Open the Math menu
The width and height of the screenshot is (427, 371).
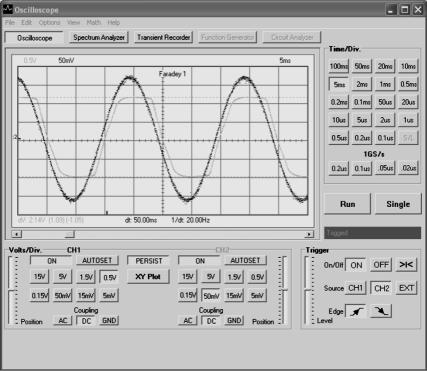click(x=93, y=23)
